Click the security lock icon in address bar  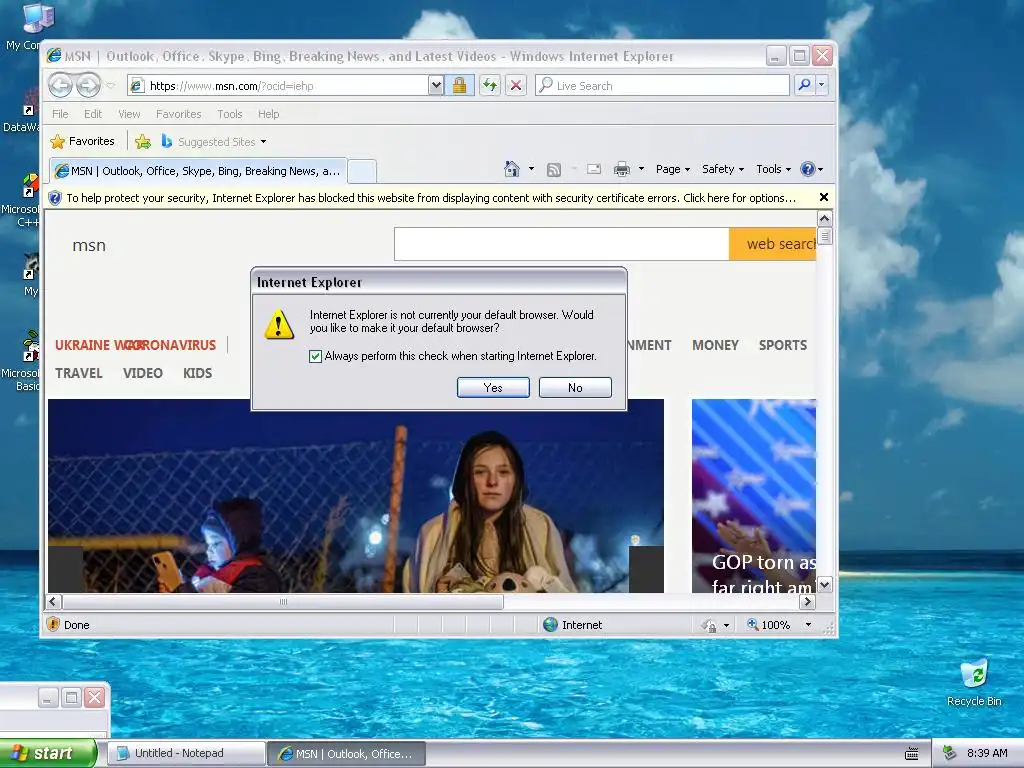[460, 86]
